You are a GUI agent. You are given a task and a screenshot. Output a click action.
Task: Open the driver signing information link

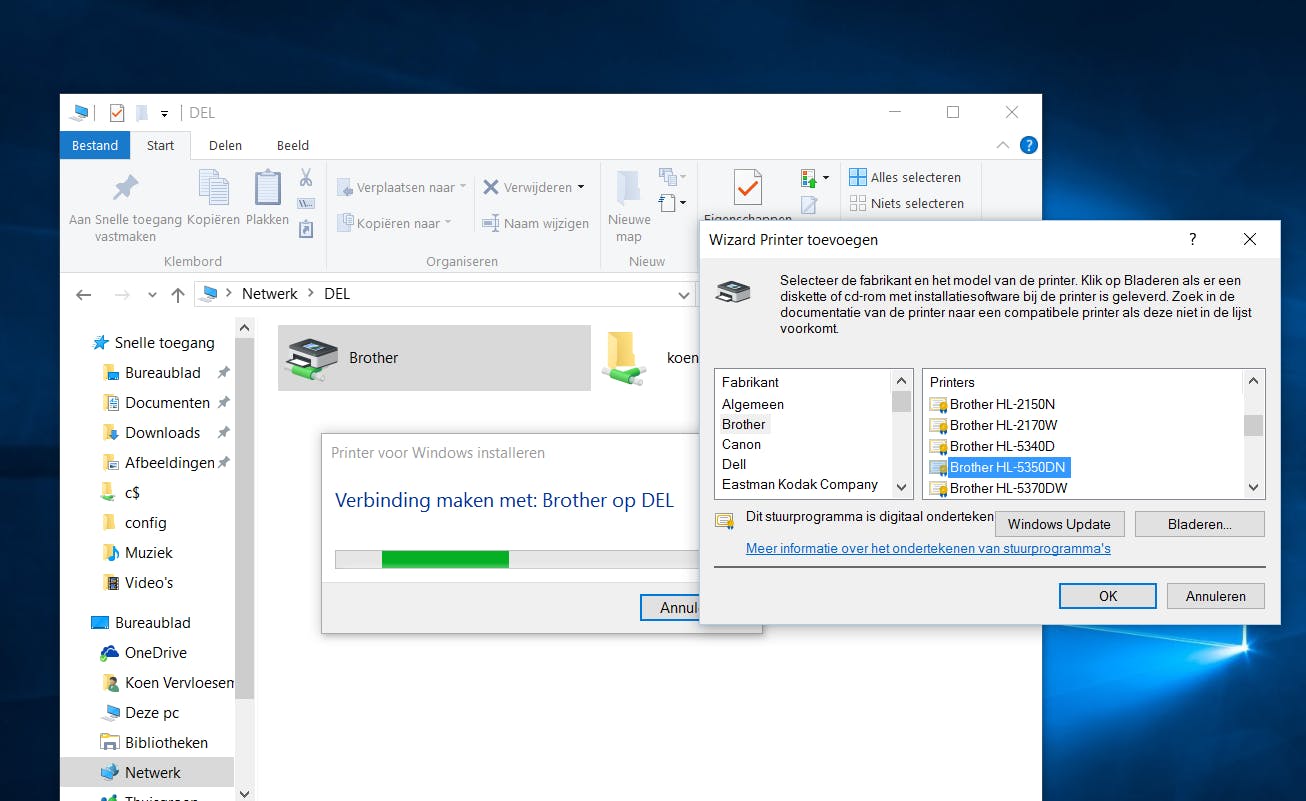click(x=928, y=548)
